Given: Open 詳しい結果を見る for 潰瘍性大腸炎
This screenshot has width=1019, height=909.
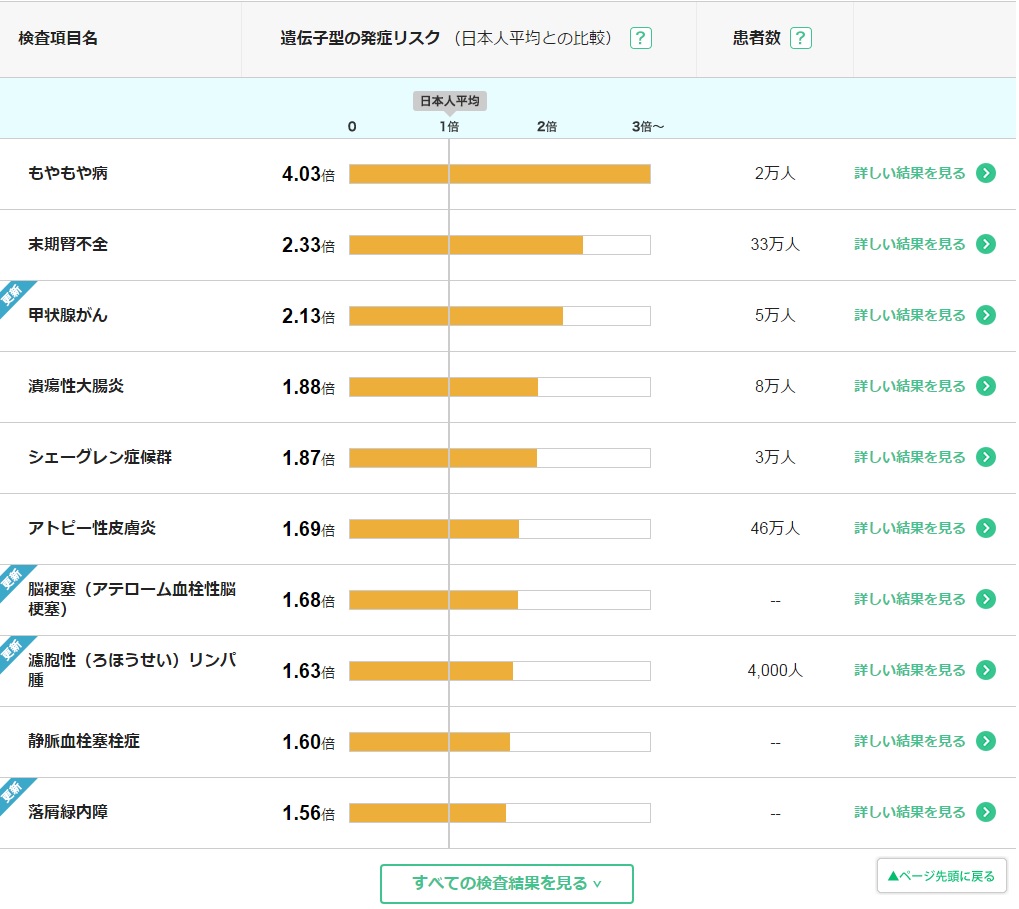Looking at the screenshot, I should click(x=911, y=387).
